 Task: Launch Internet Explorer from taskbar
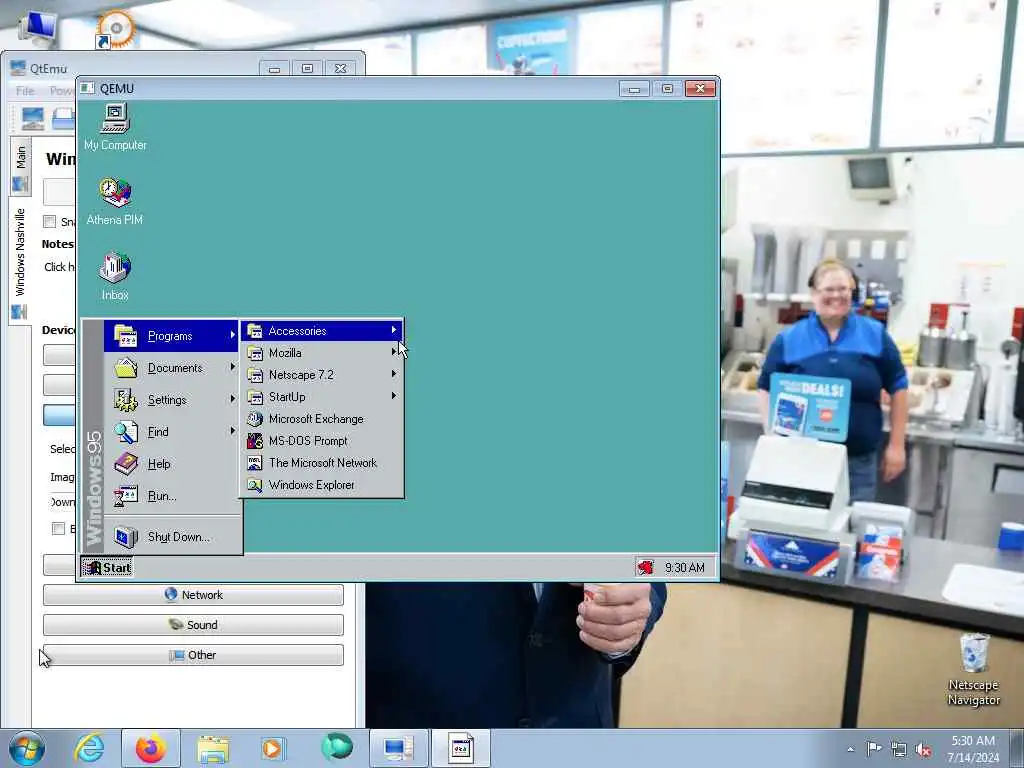point(89,748)
